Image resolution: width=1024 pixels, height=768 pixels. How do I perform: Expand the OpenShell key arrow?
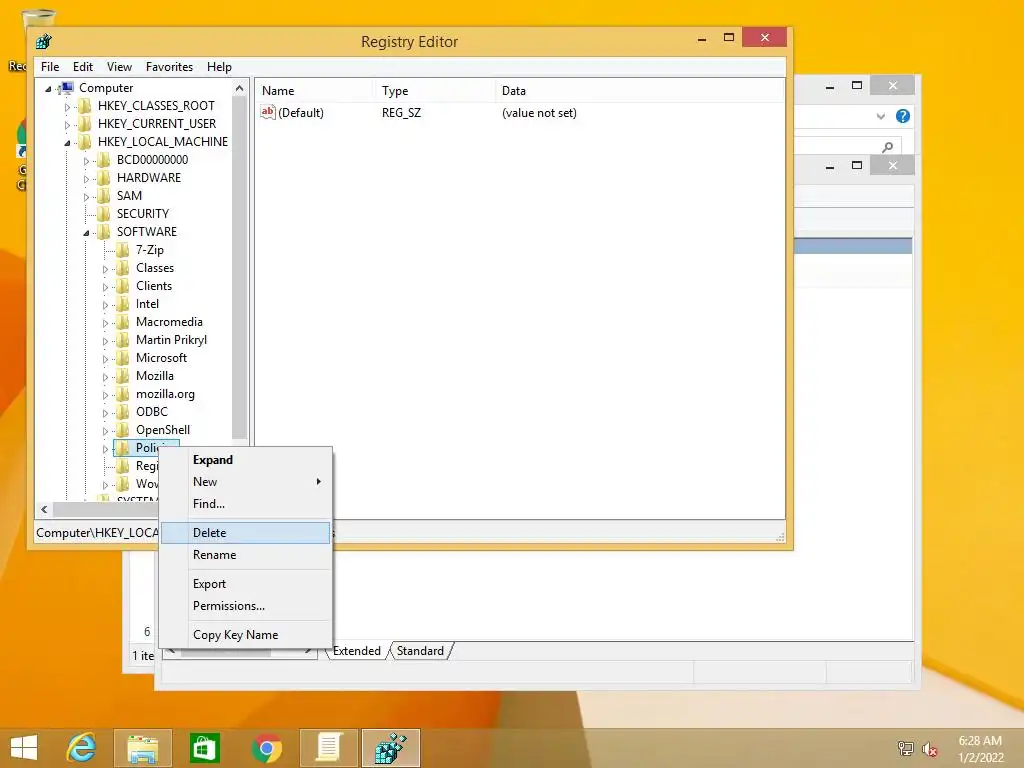pos(104,431)
